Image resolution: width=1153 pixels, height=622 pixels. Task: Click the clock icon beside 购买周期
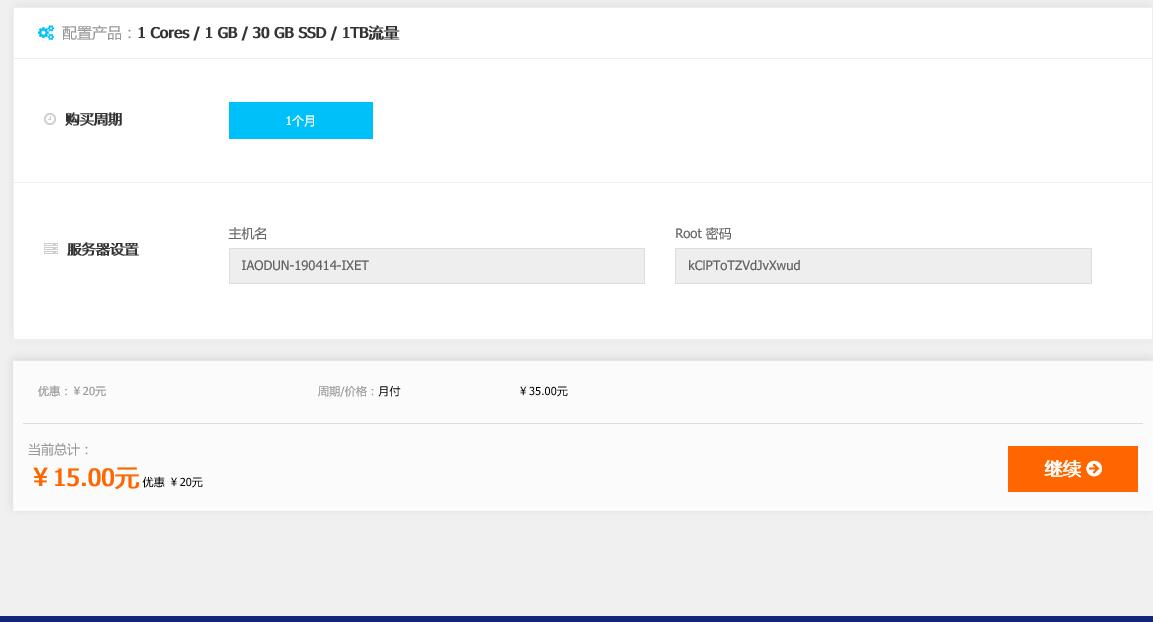coord(50,120)
